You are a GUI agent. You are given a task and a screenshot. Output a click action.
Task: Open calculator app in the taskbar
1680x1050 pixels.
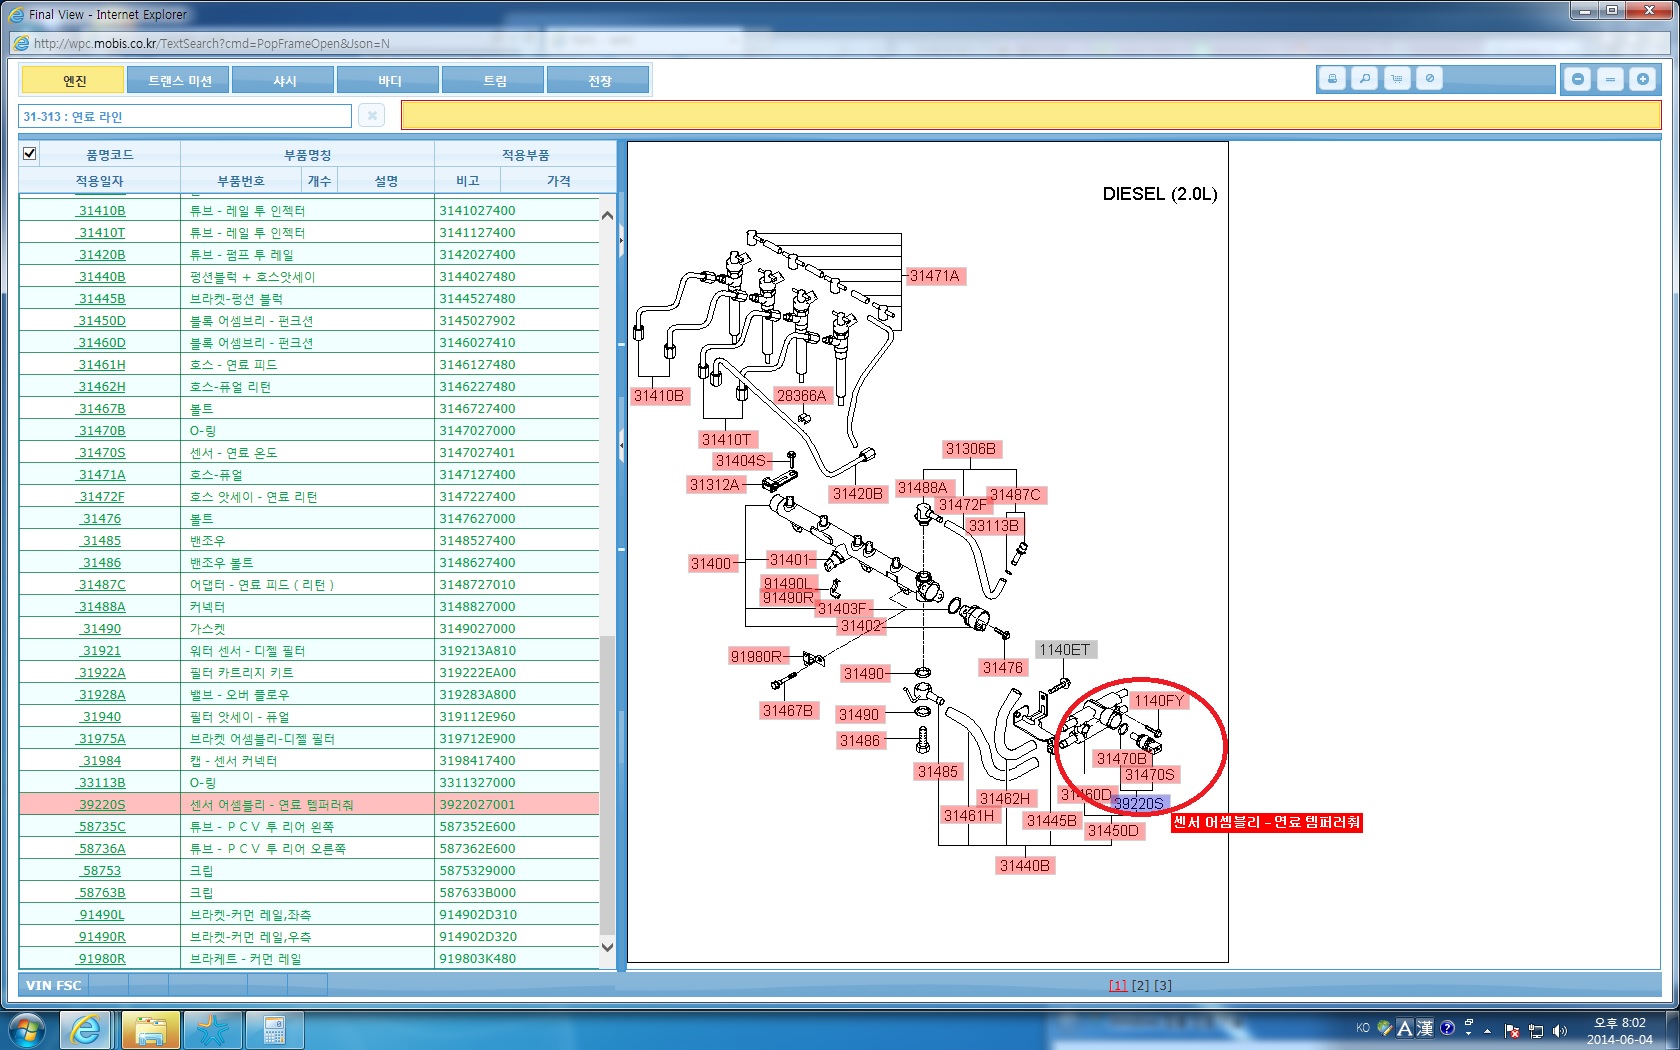(273, 1030)
